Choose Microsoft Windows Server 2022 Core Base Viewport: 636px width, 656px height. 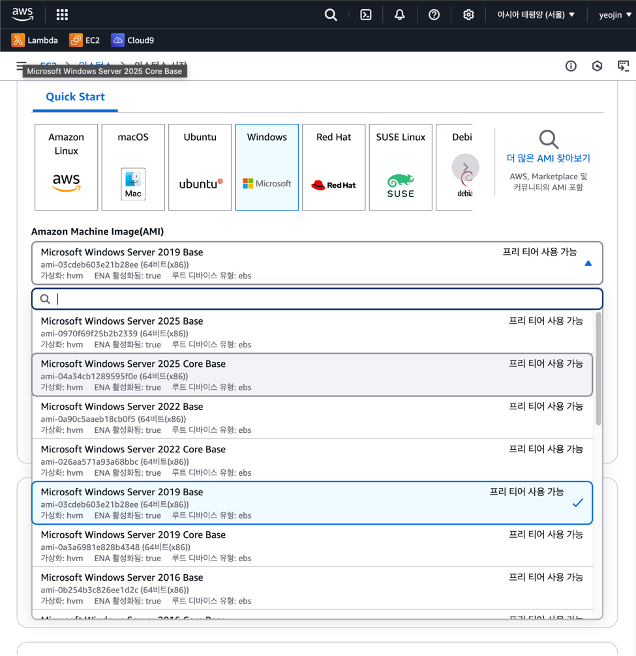[313, 460]
